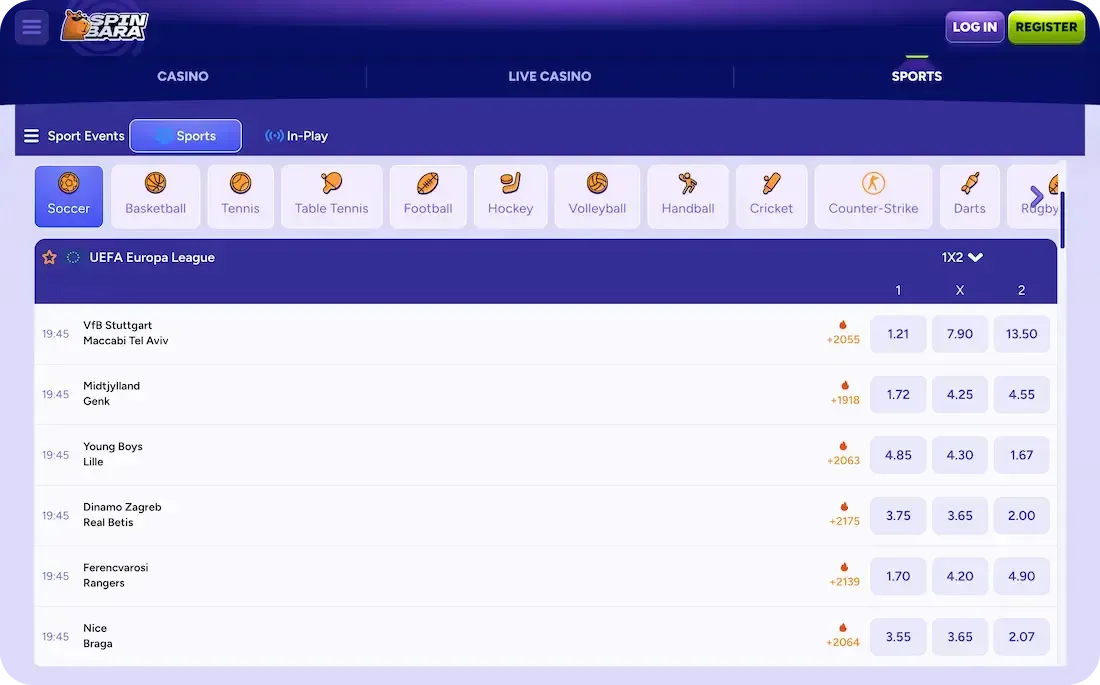Open the hamburger menu beside Spinbara logo
The width and height of the screenshot is (1100, 685).
[x=32, y=27]
